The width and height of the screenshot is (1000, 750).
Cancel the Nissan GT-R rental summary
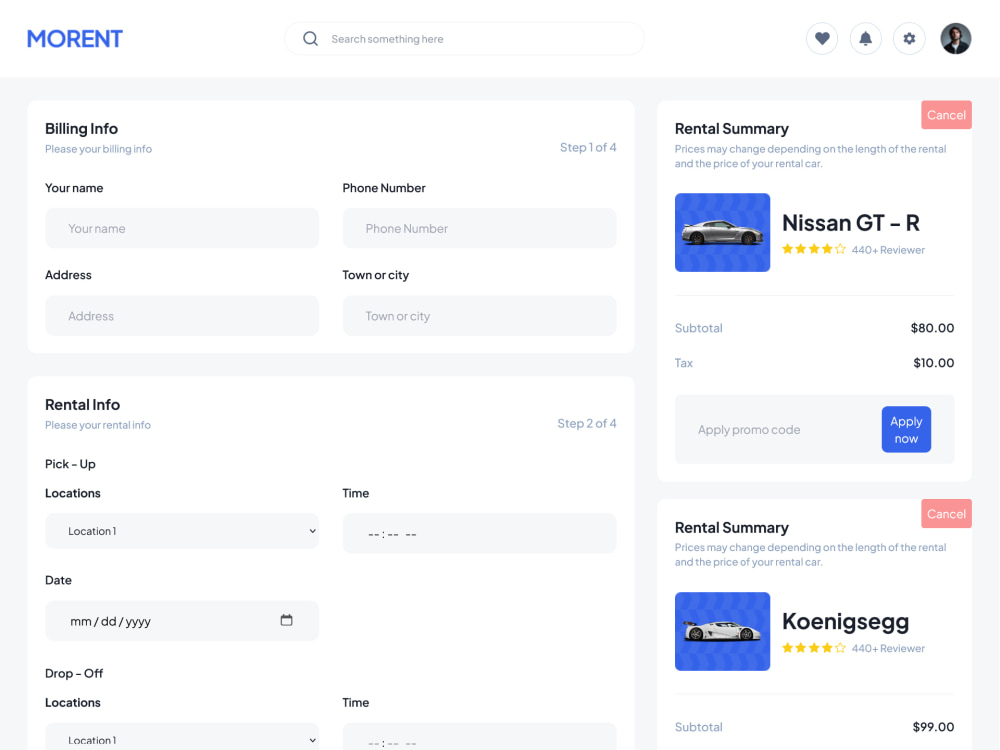(946, 115)
